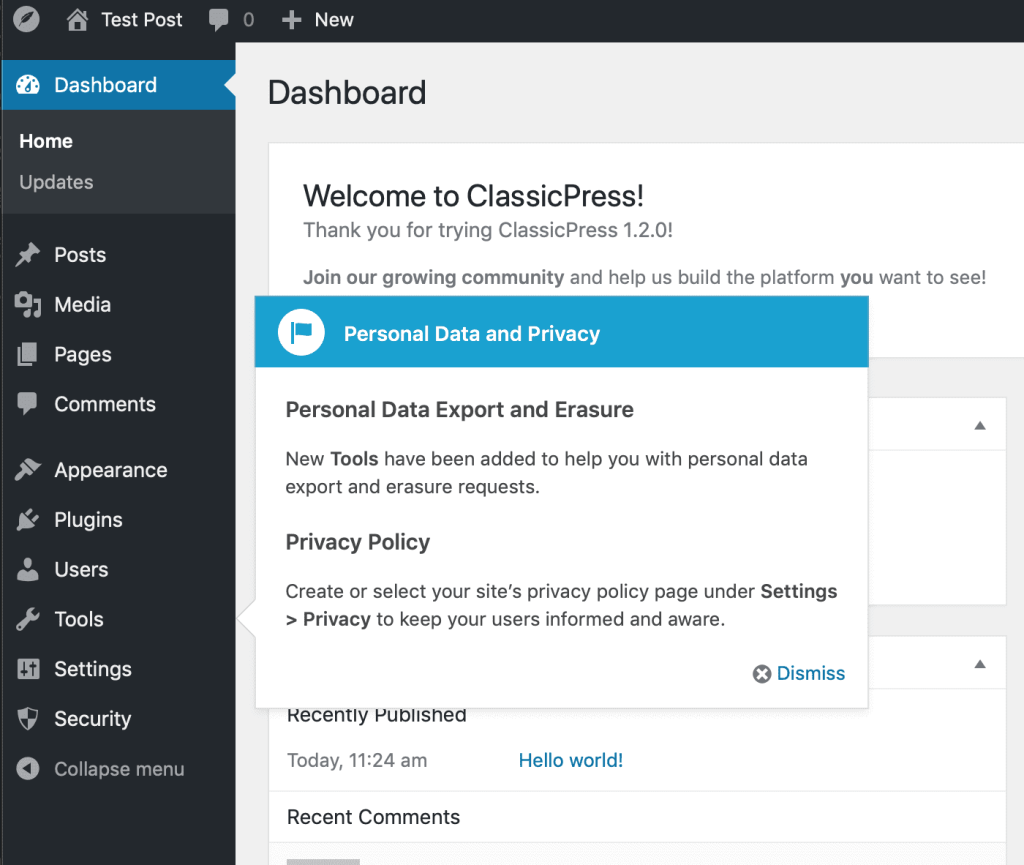Click the plus icon next to New
Screen dimensions: 1024x865
click(291, 20)
